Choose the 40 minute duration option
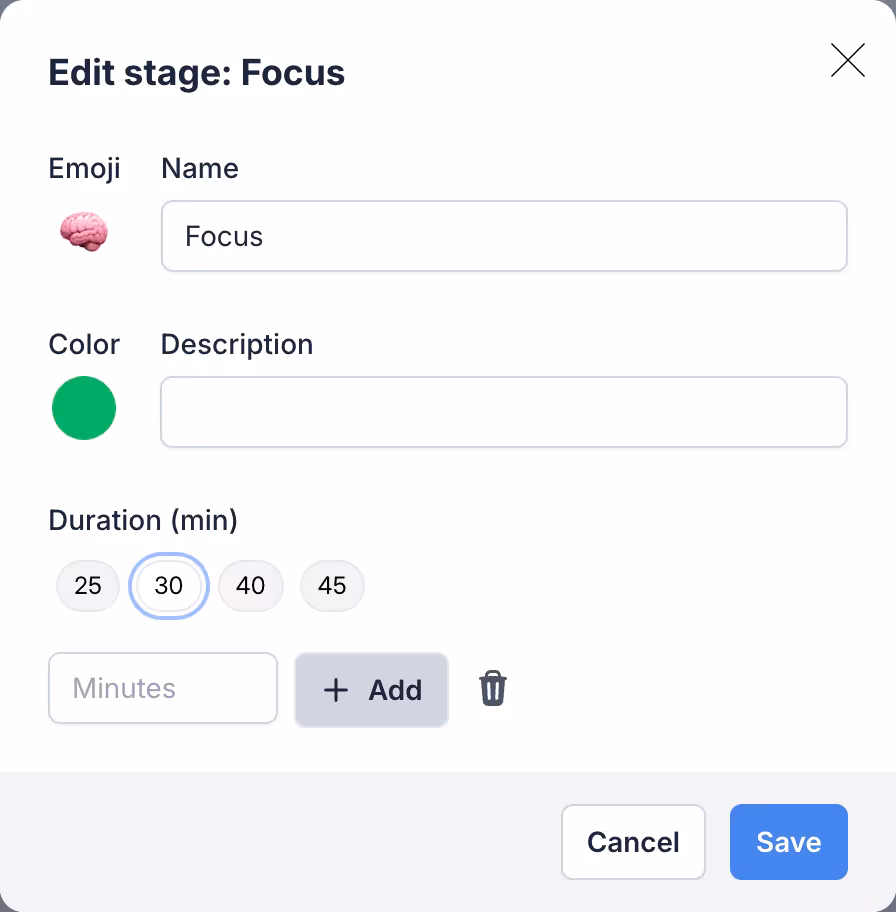 point(250,586)
